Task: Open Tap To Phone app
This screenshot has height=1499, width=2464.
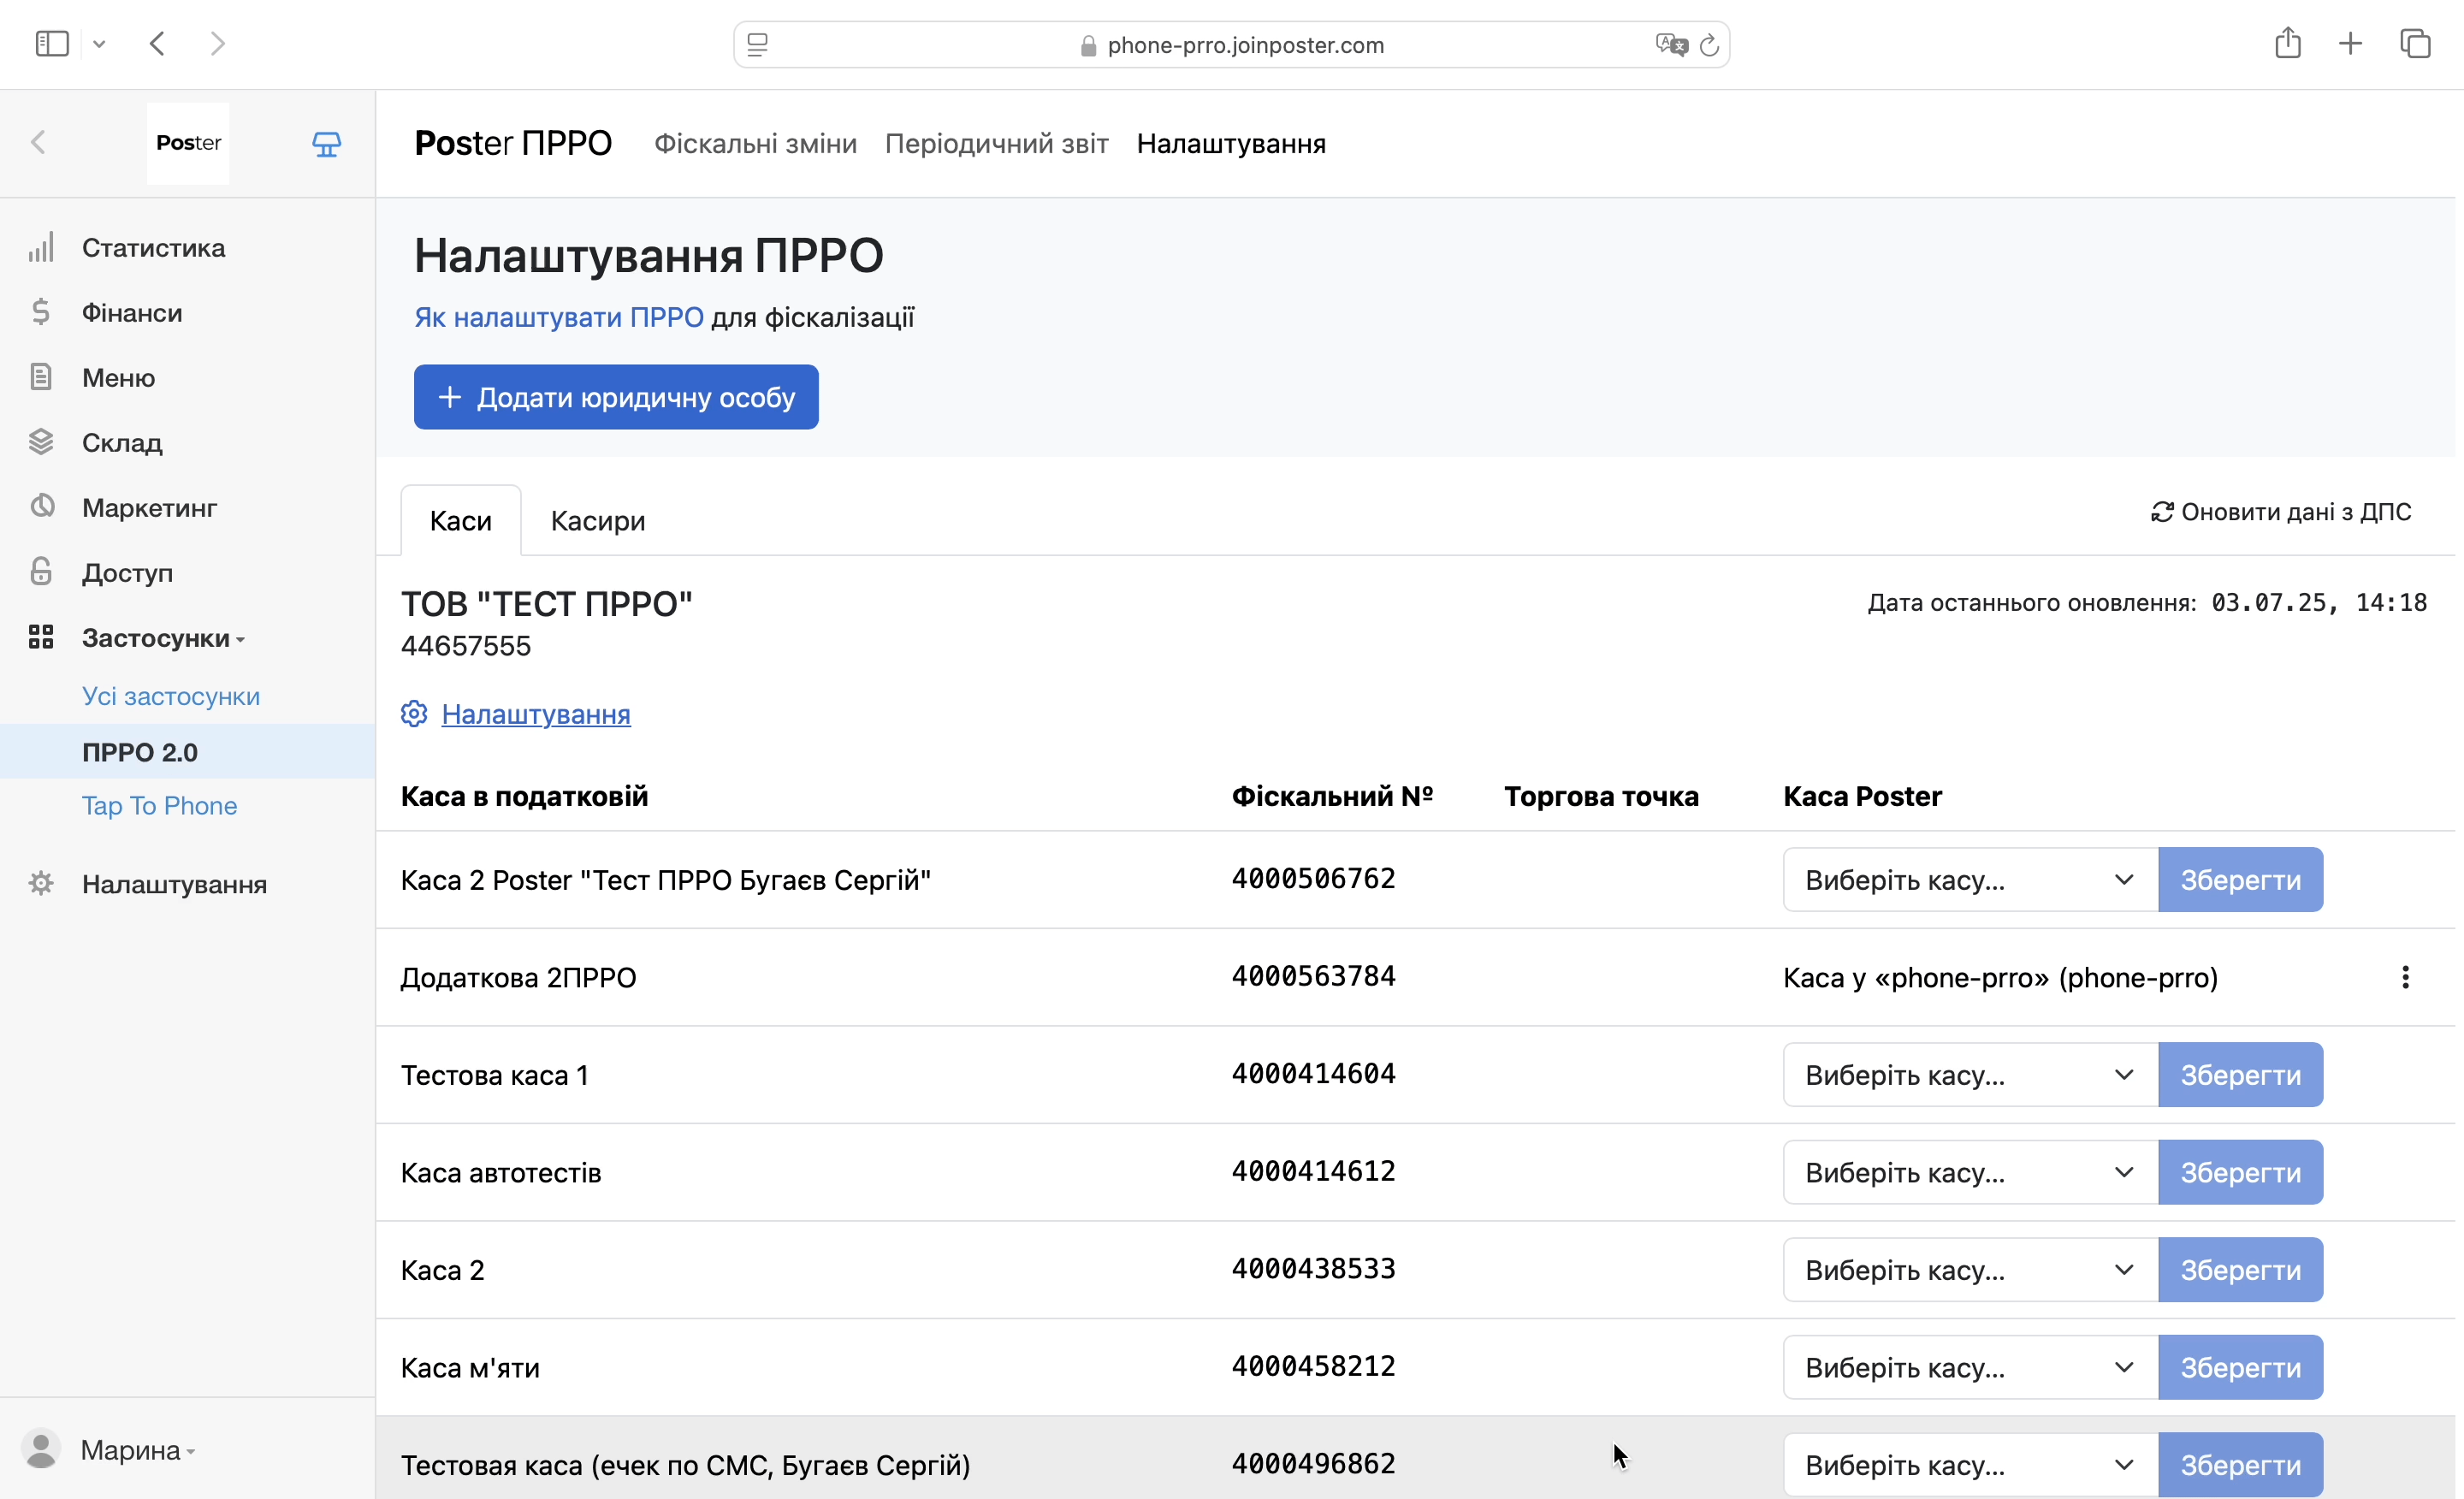Action: [x=159, y=805]
